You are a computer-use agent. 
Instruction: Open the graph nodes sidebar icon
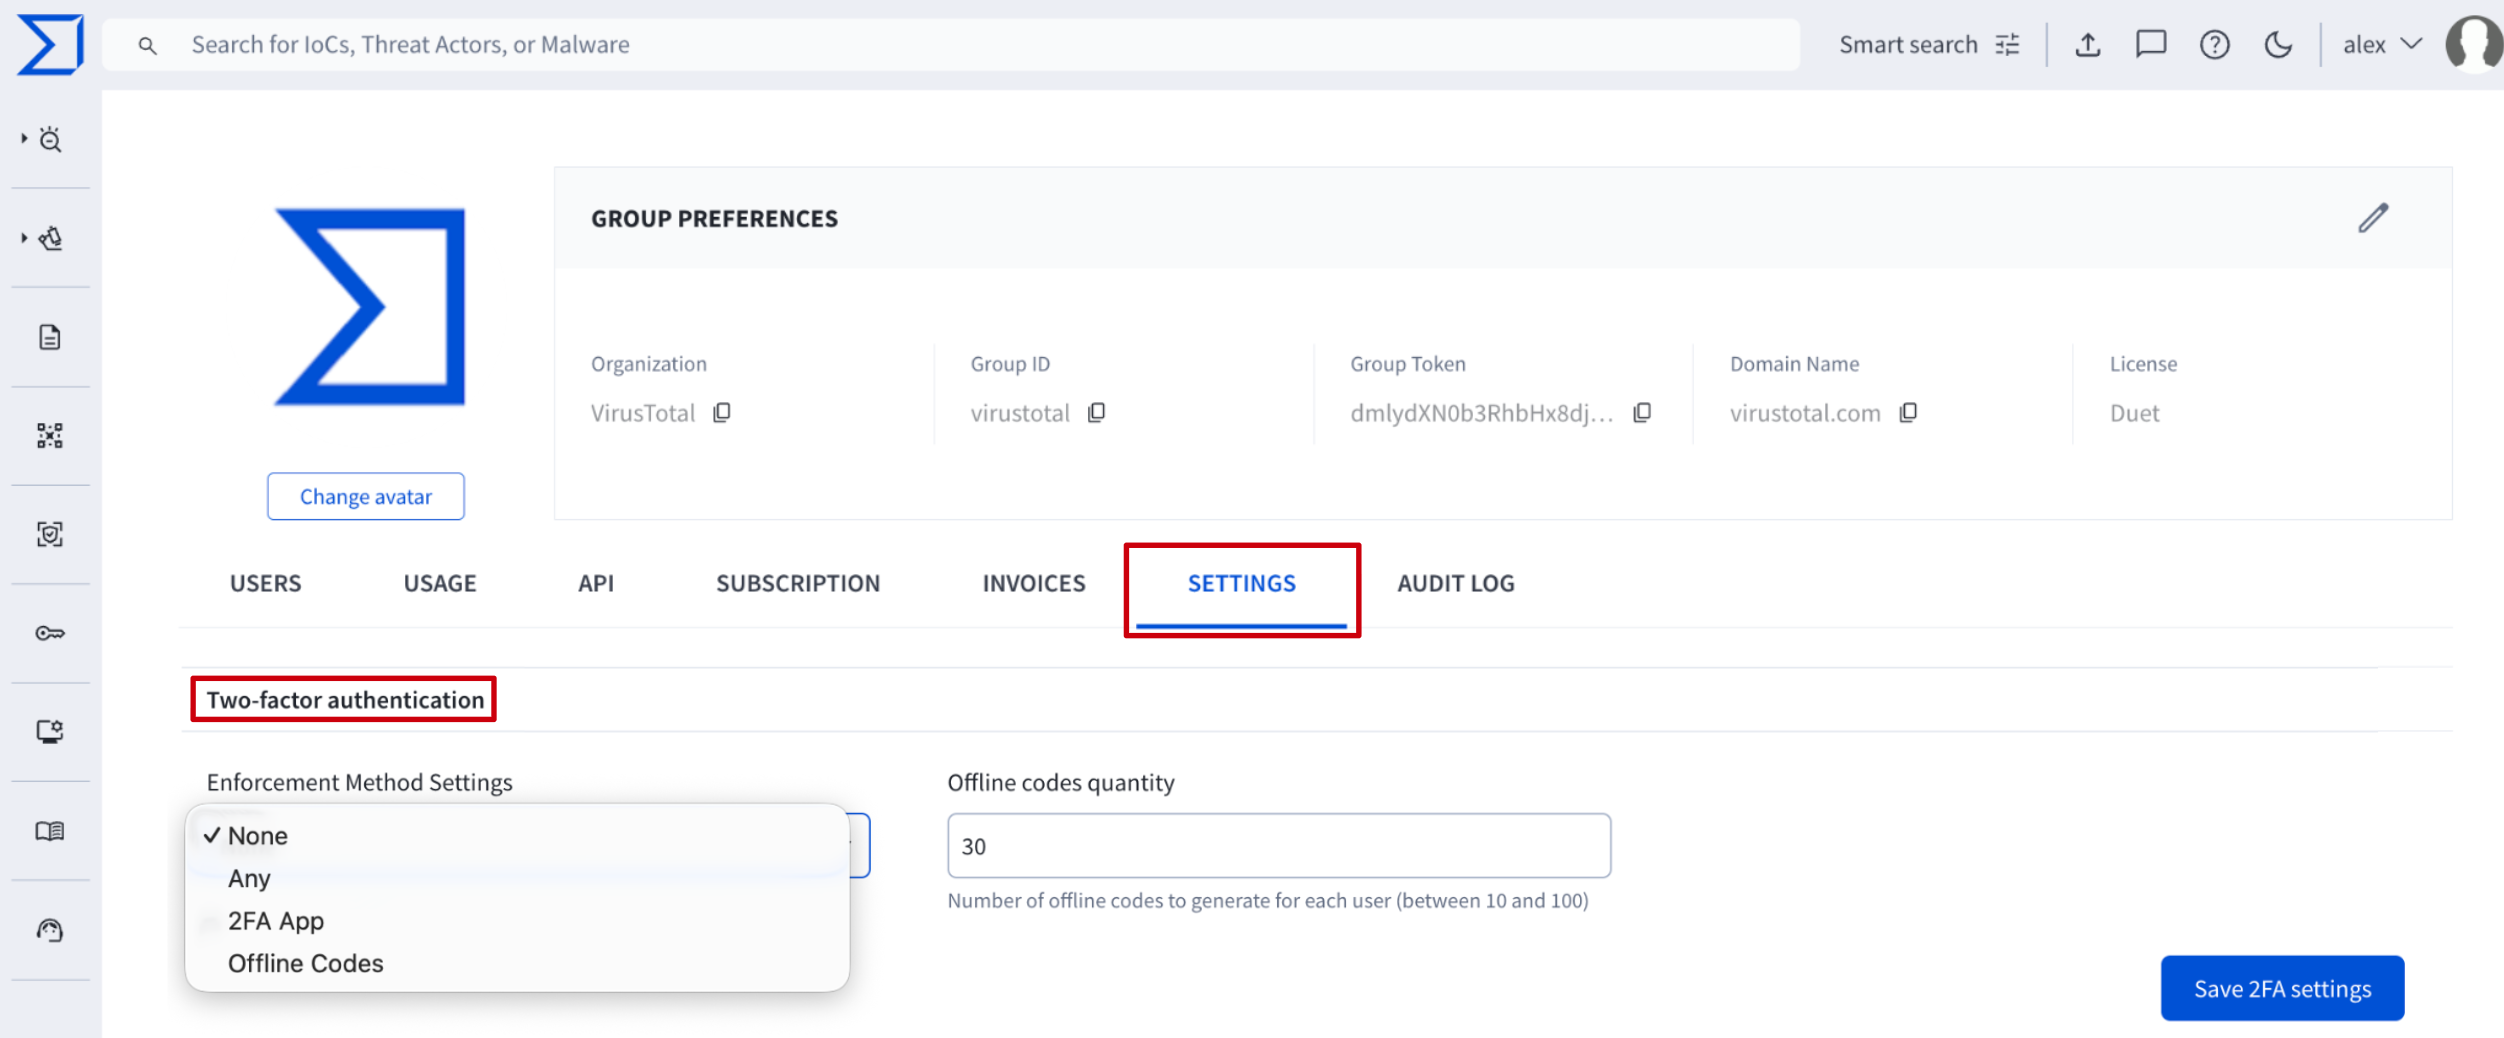50,436
